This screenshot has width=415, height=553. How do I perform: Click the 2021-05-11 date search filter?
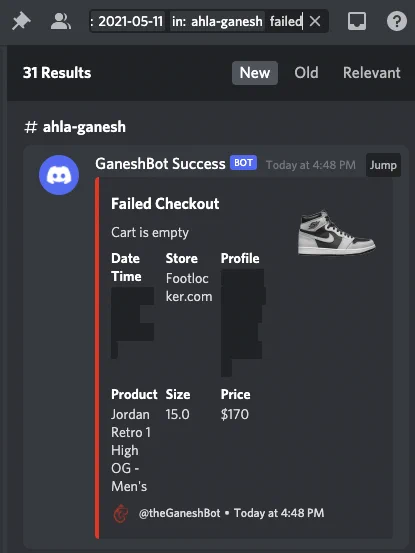[127, 22]
